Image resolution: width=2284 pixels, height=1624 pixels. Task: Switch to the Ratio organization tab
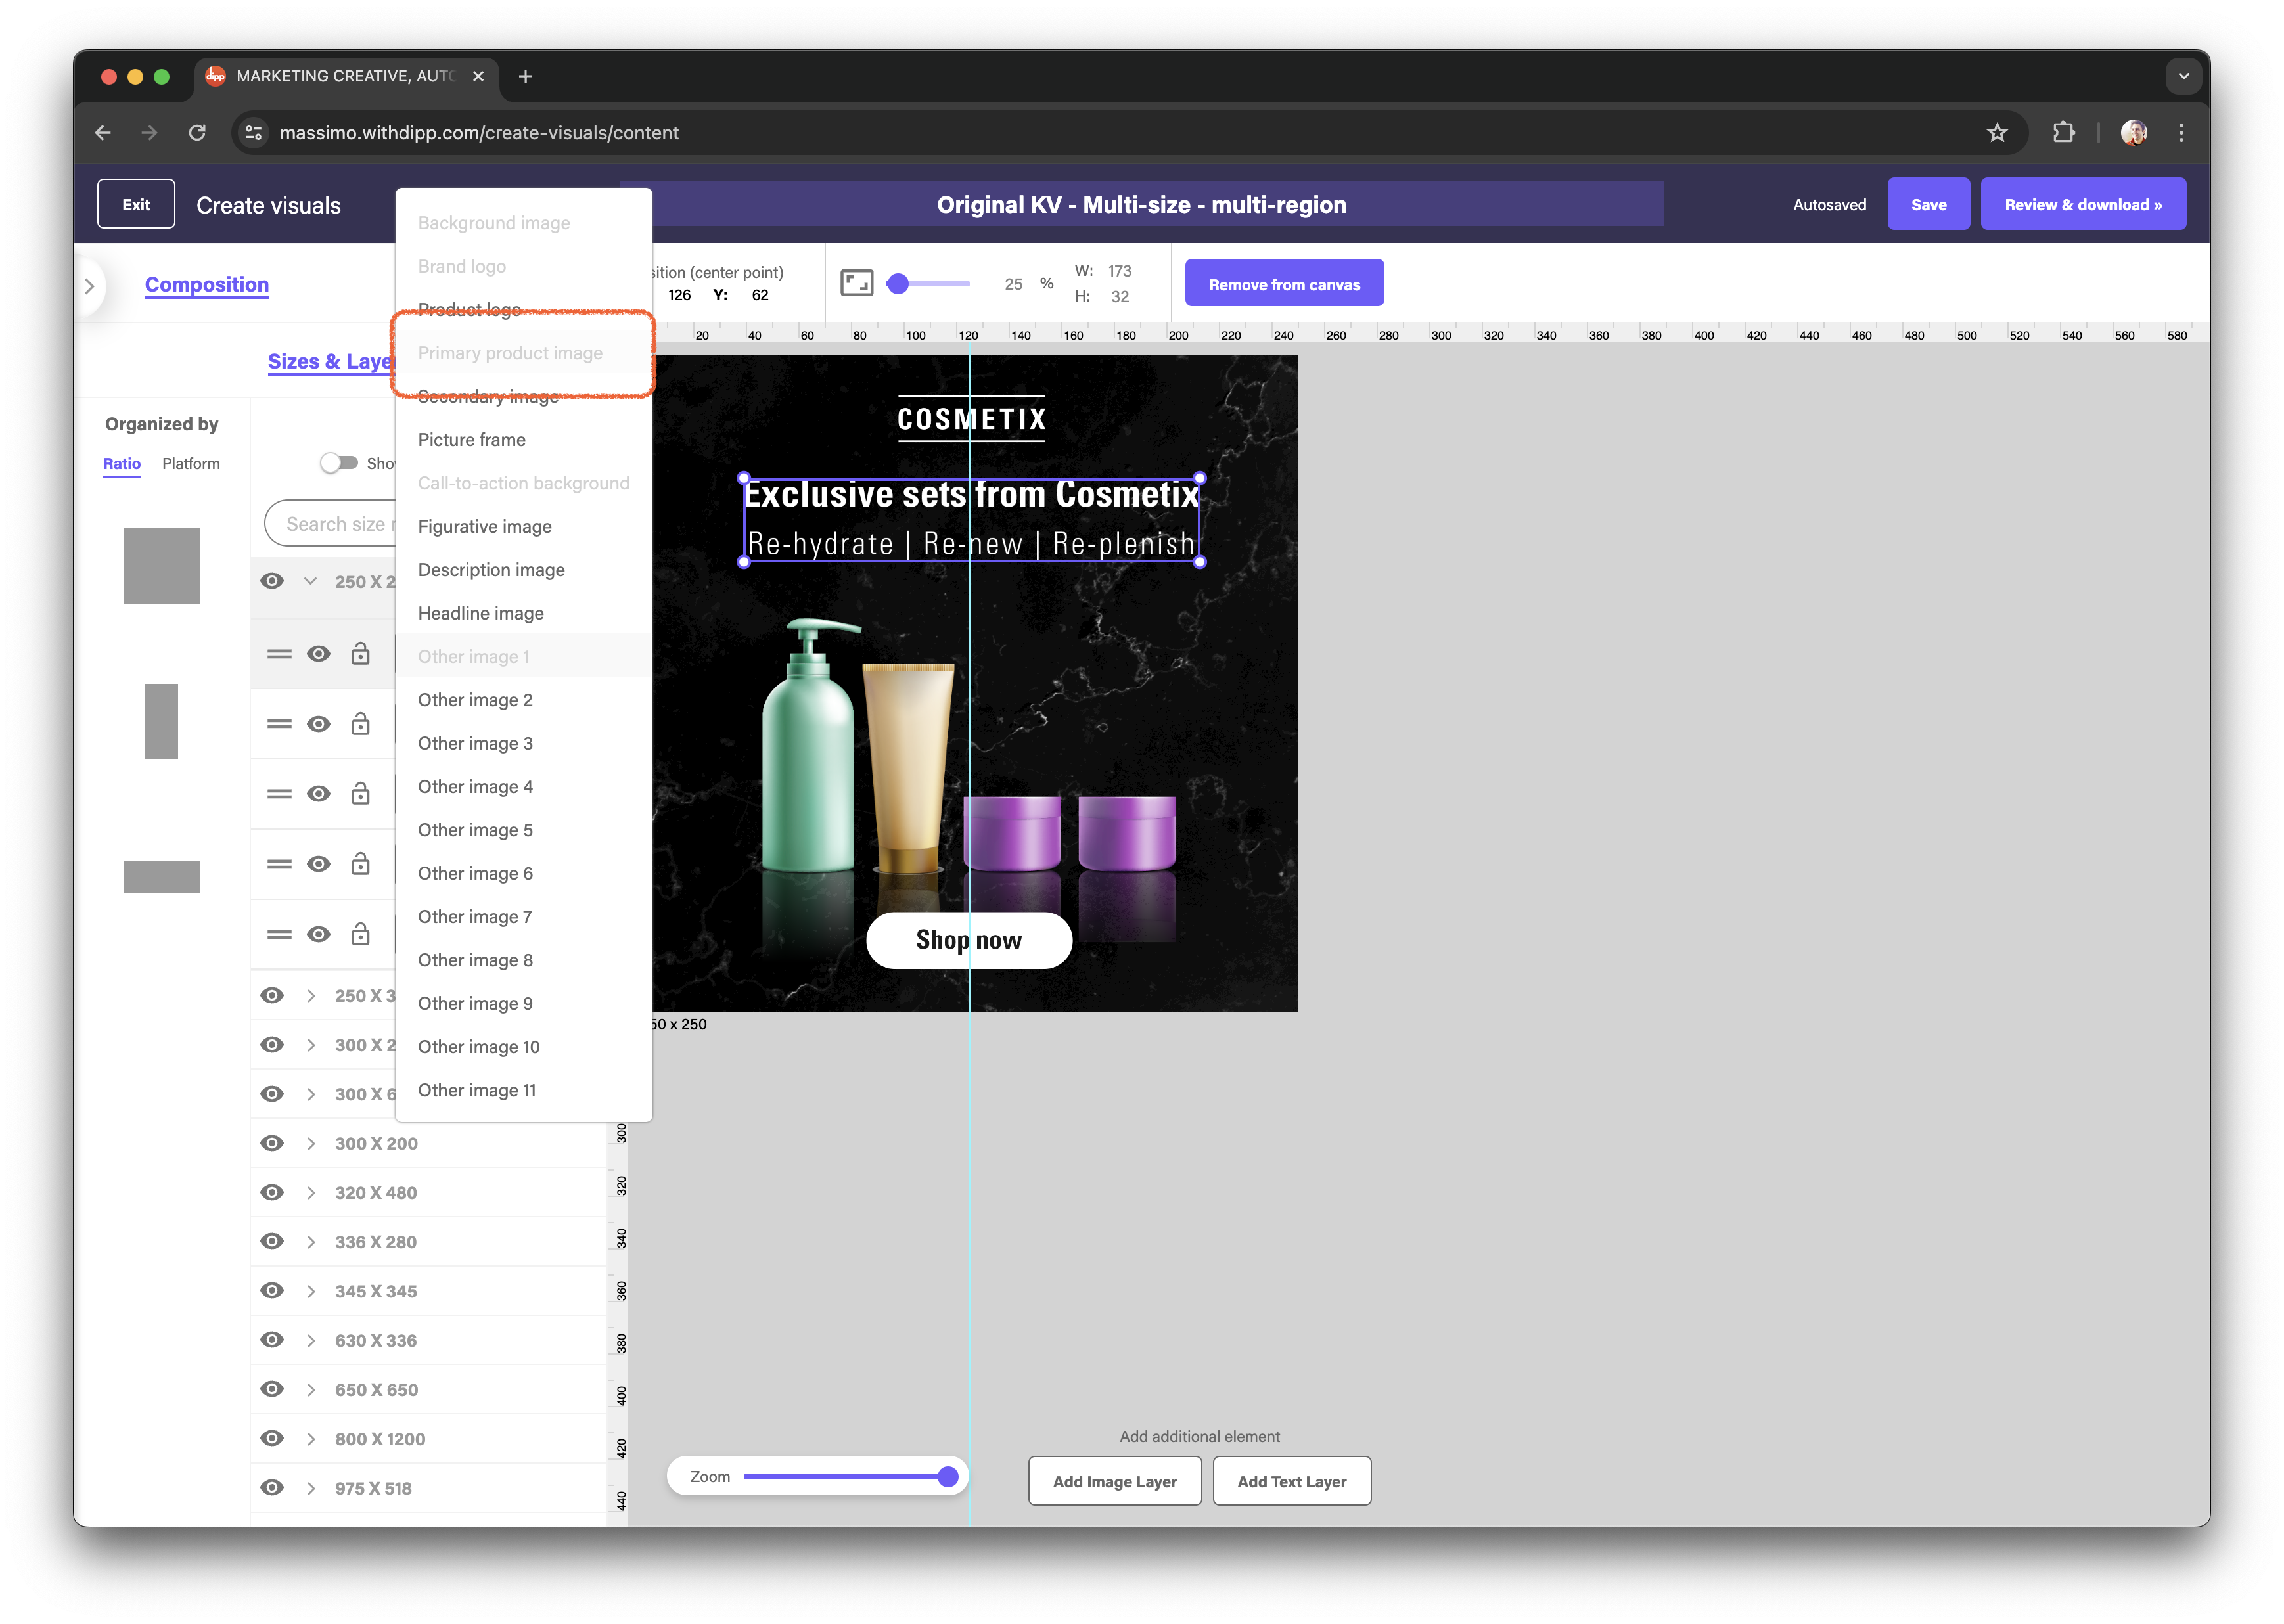point(122,464)
